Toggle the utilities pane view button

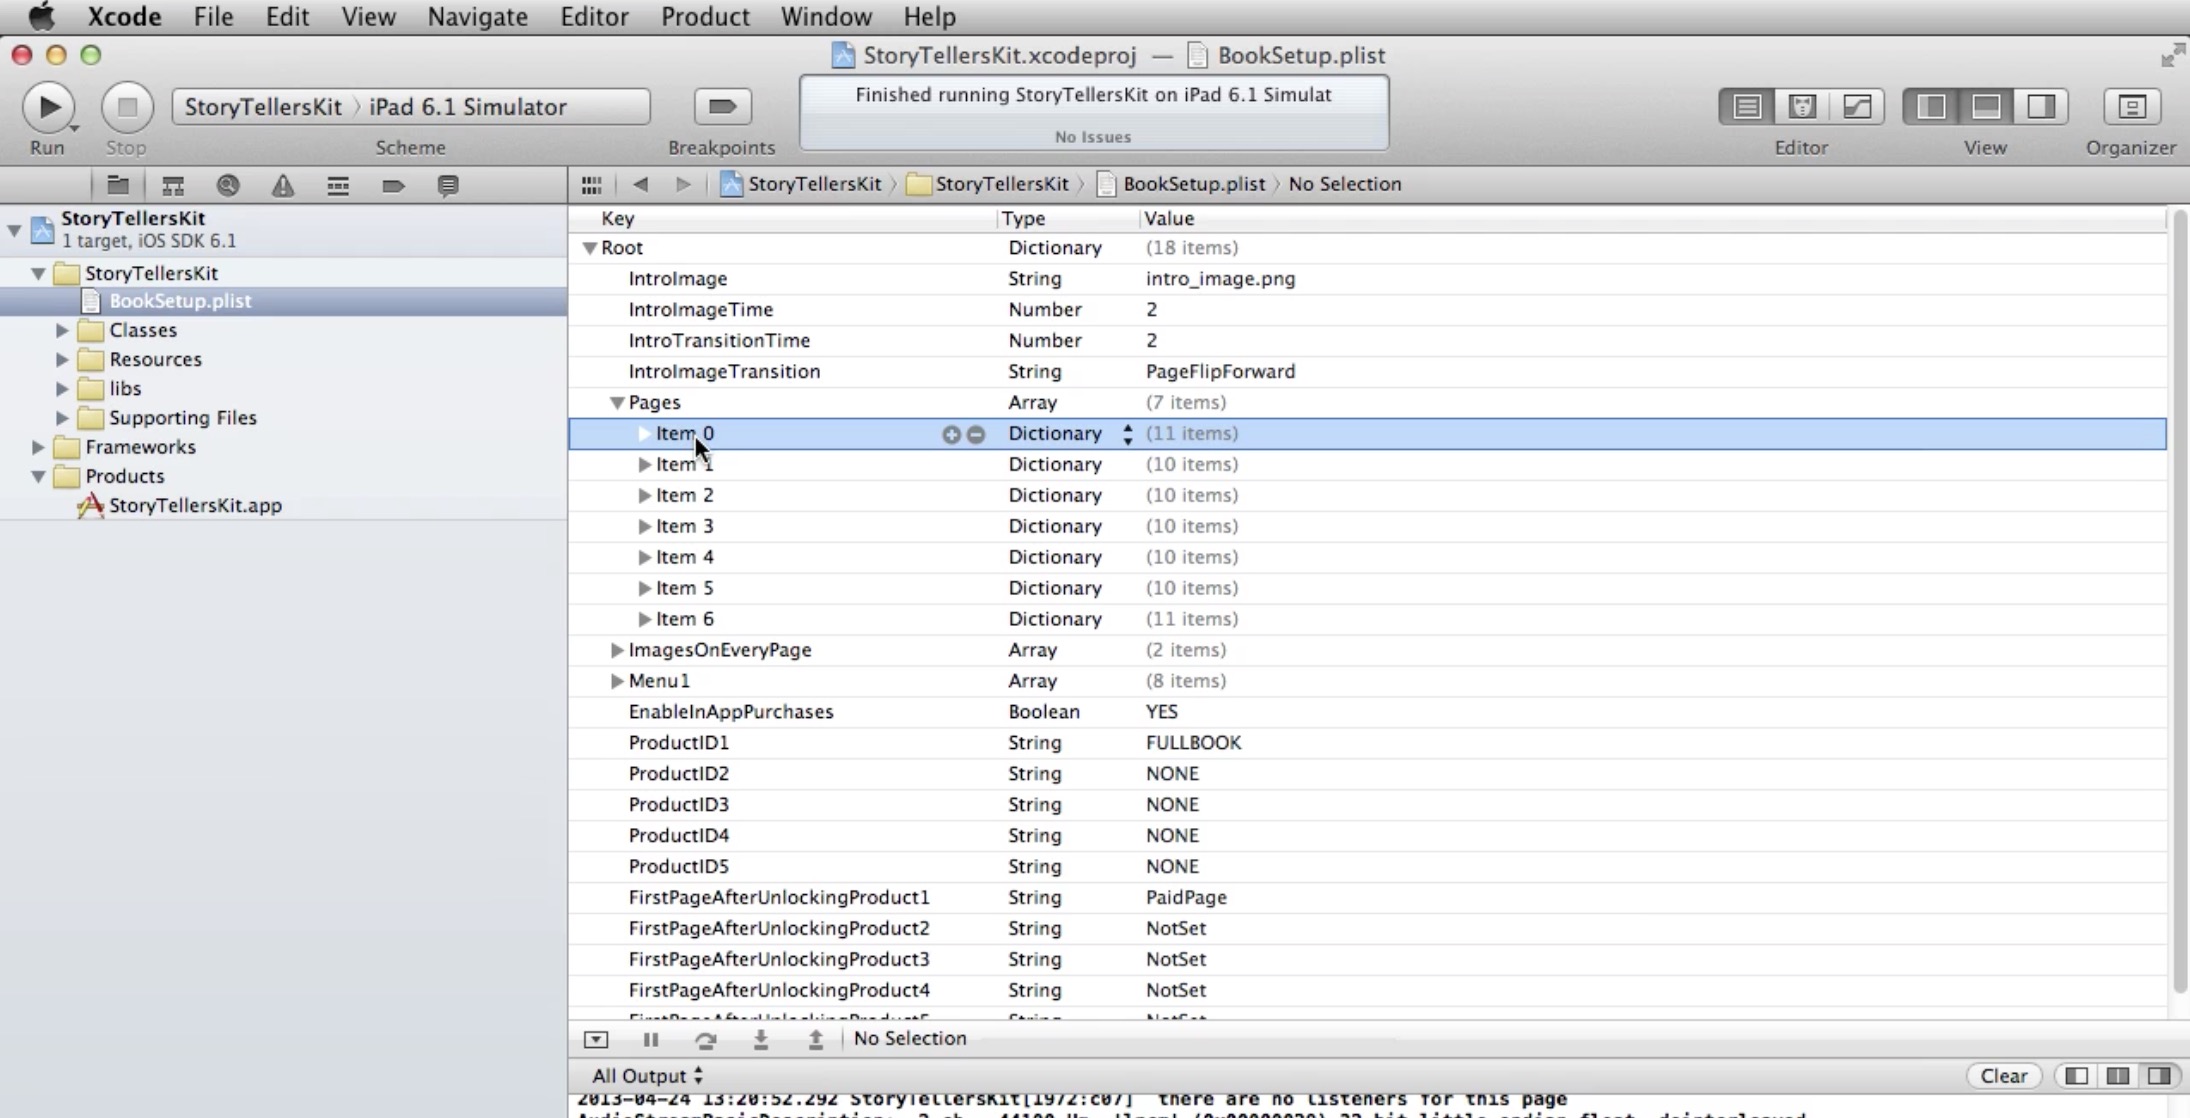tap(2040, 107)
